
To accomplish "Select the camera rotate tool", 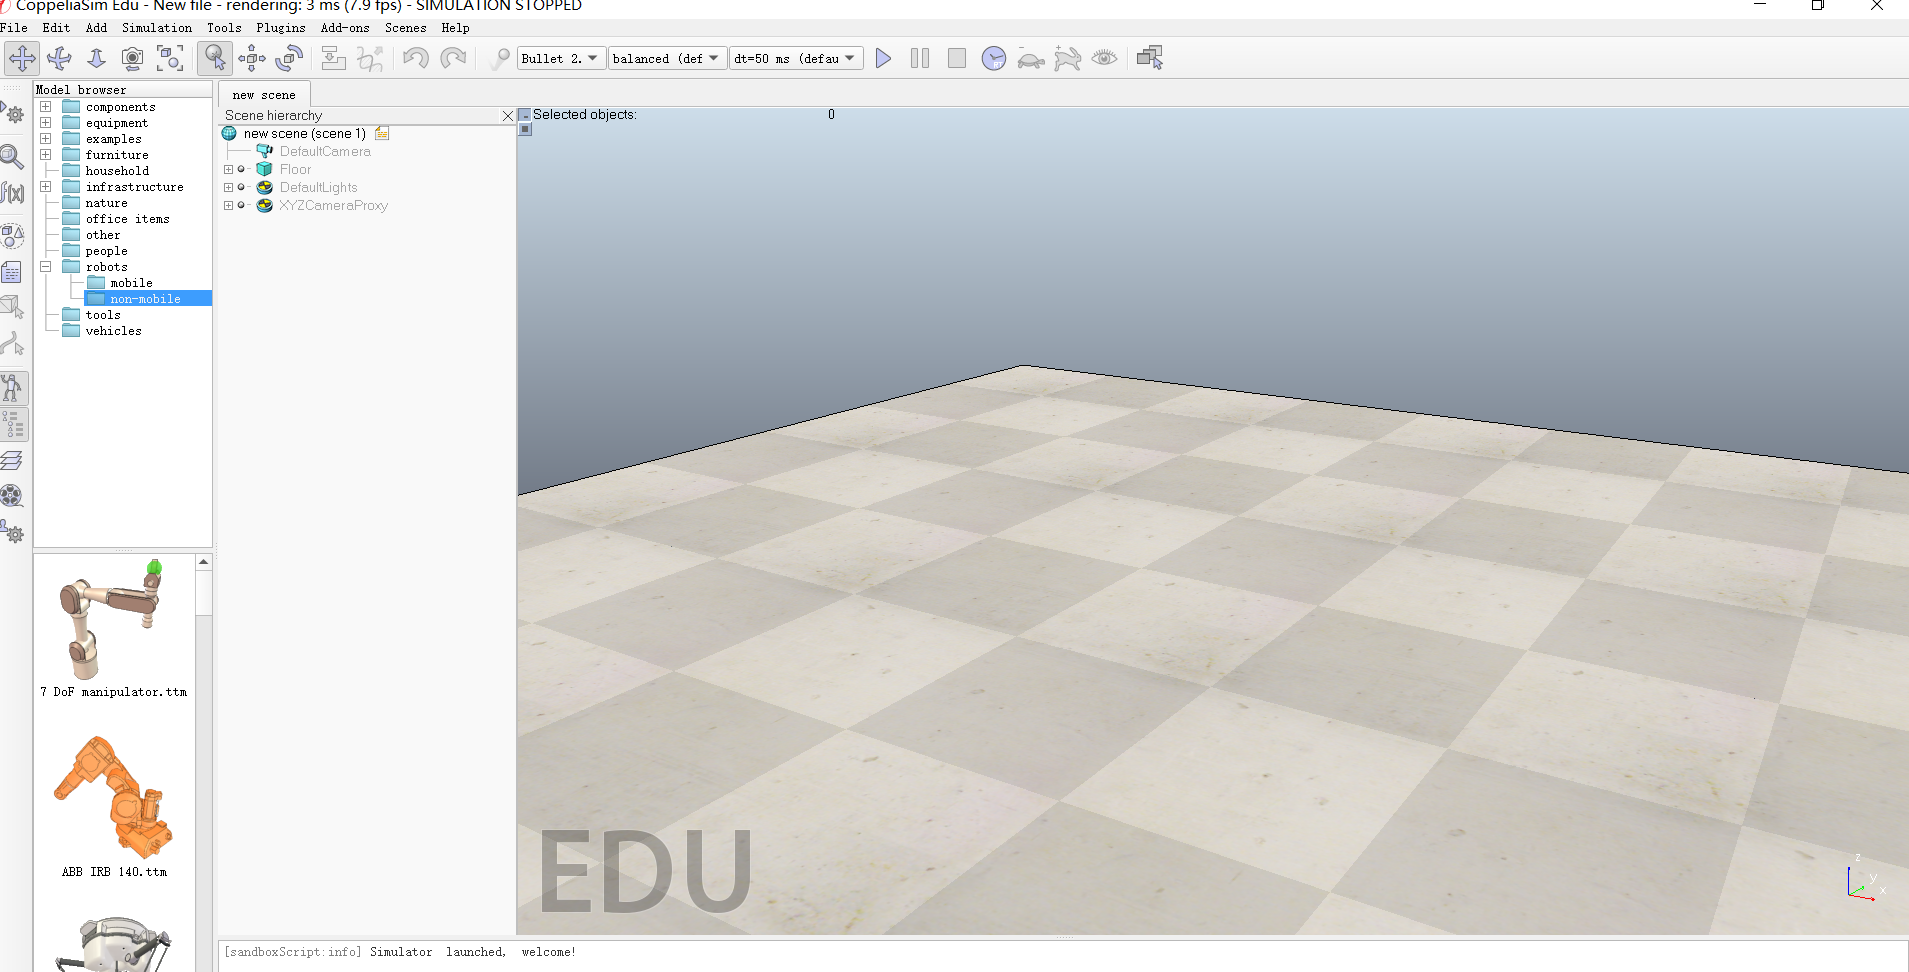I will 59,58.
